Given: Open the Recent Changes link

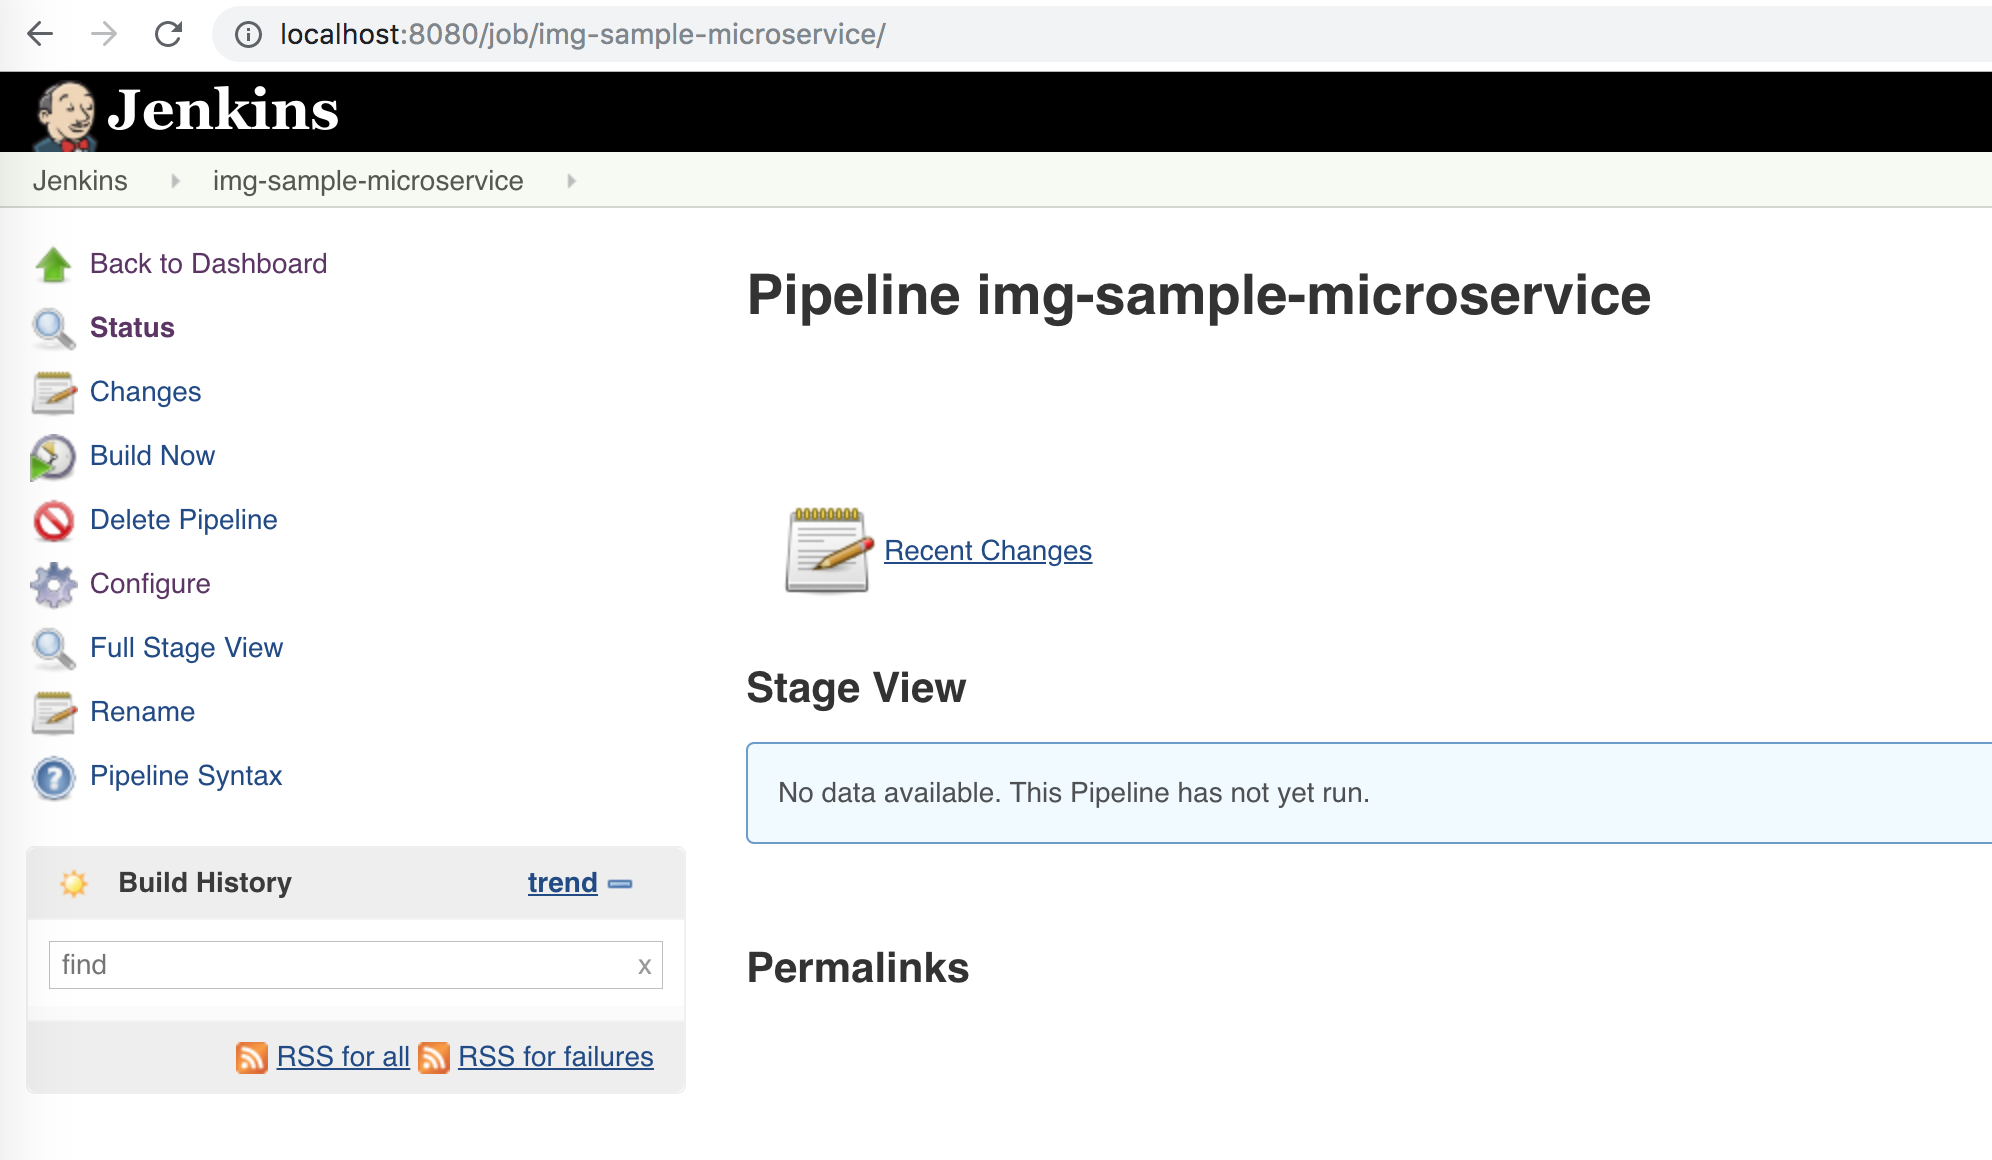Looking at the screenshot, I should [x=988, y=551].
